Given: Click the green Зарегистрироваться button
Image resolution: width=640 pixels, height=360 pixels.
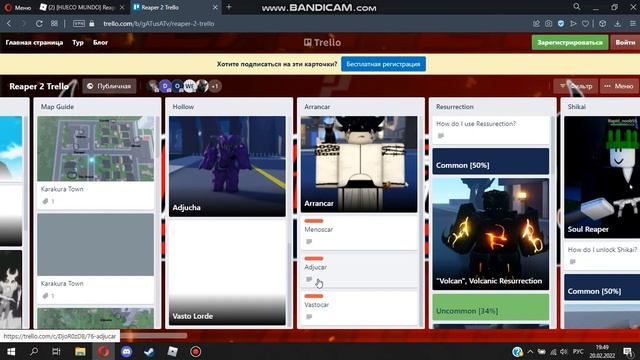Looking at the screenshot, I should pos(570,42).
